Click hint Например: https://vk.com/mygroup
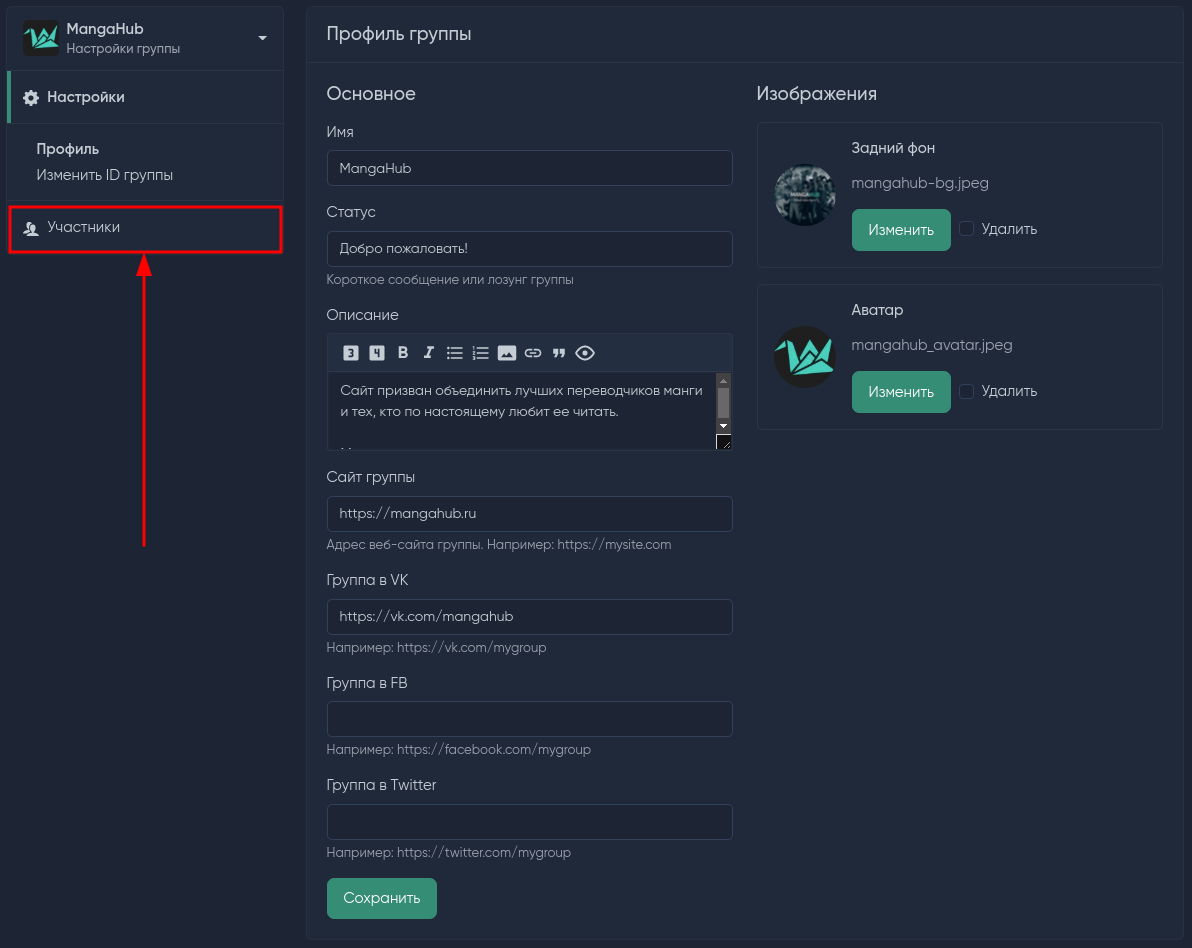The width and height of the screenshot is (1192, 948). pos(436,648)
